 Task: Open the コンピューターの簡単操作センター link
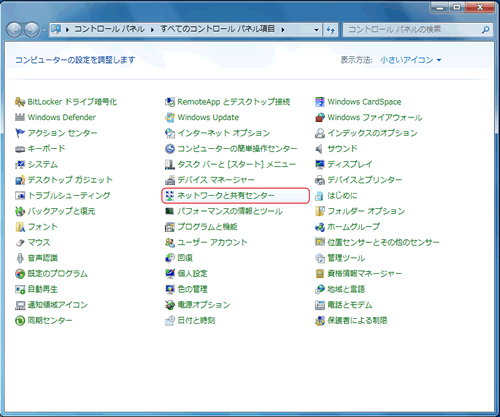(237, 149)
